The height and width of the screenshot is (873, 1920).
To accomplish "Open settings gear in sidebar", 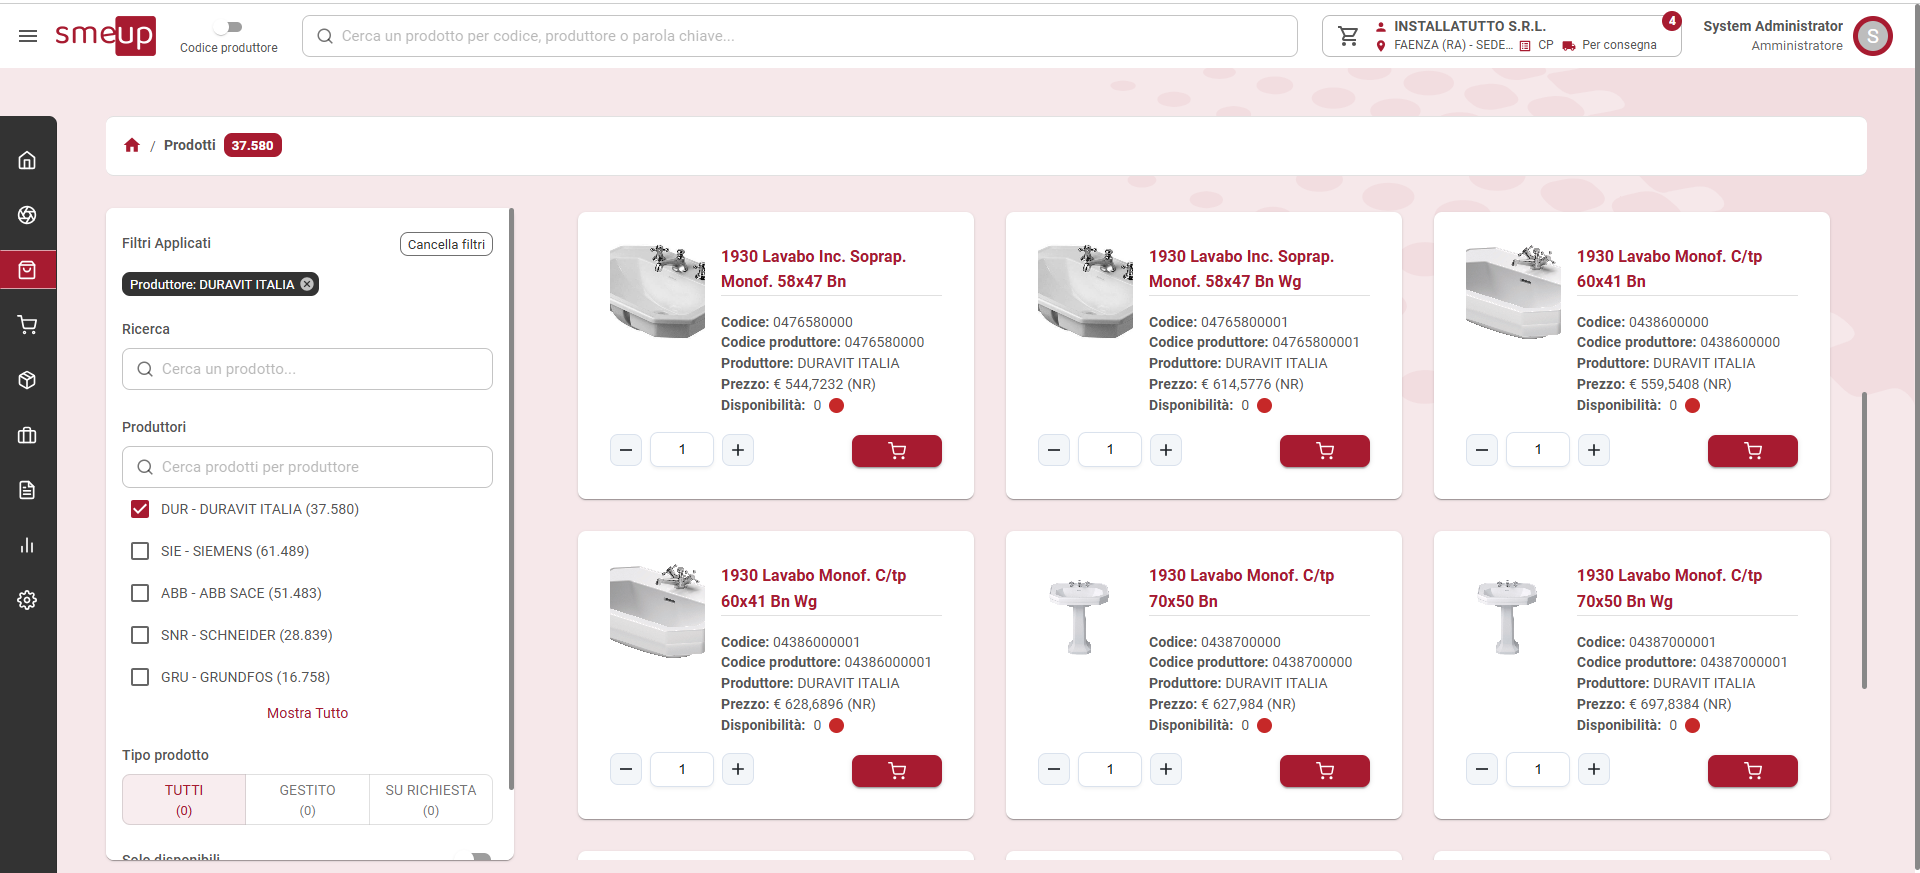I will 27,600.
